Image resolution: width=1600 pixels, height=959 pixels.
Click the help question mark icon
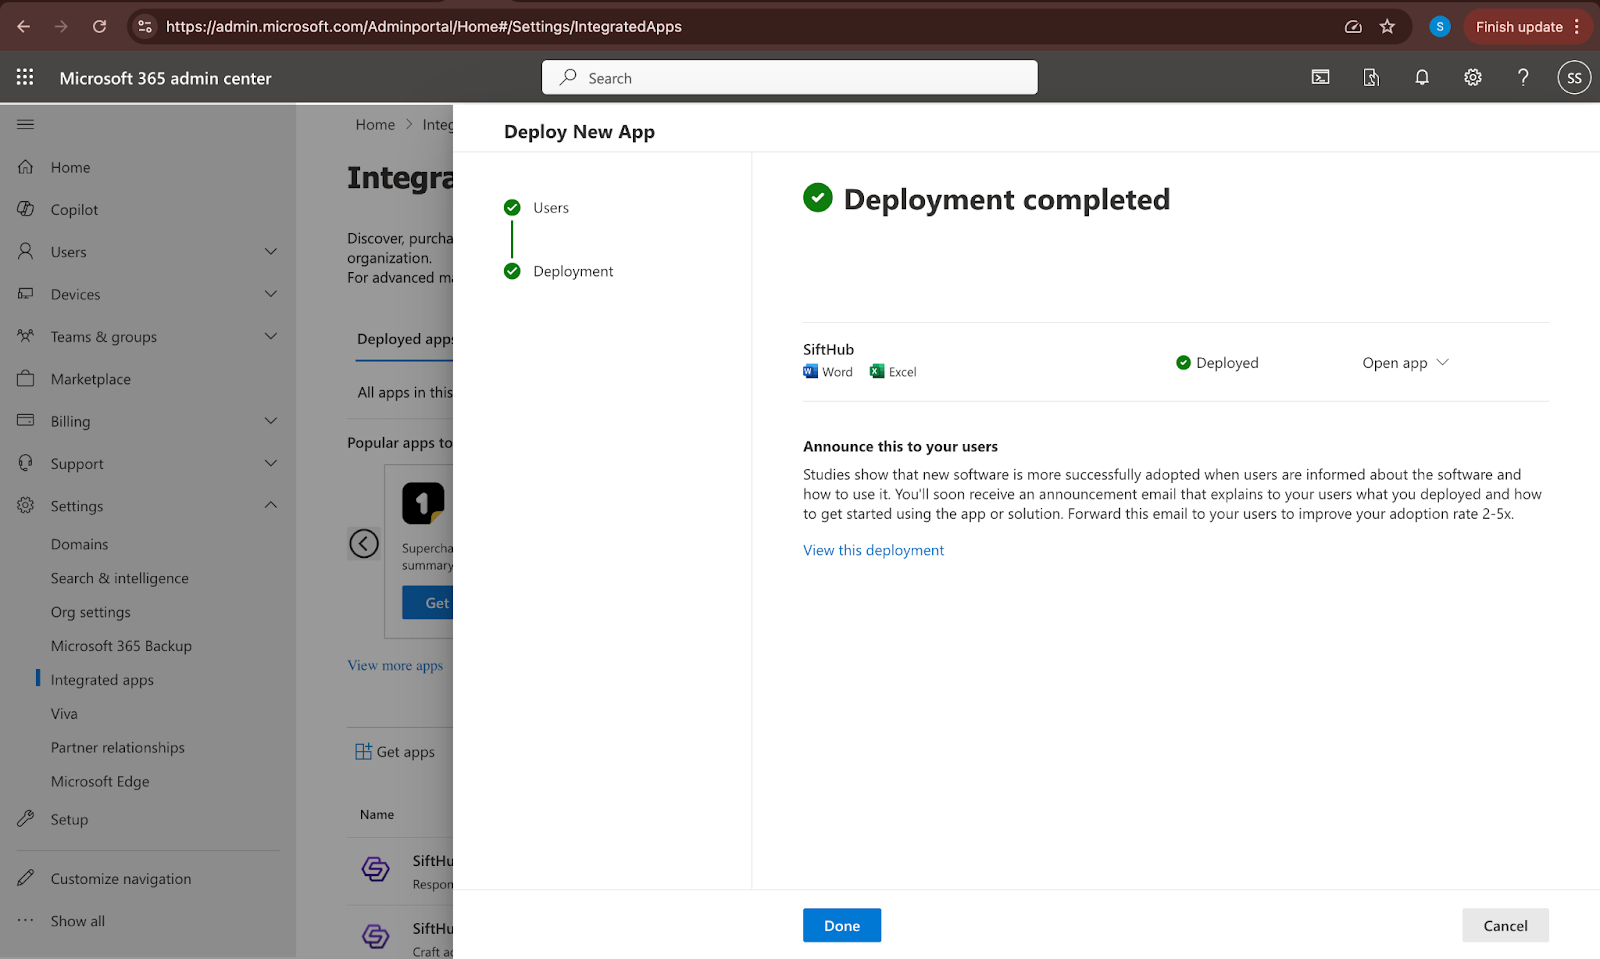pyautogui.click(x=1522, y=77)
